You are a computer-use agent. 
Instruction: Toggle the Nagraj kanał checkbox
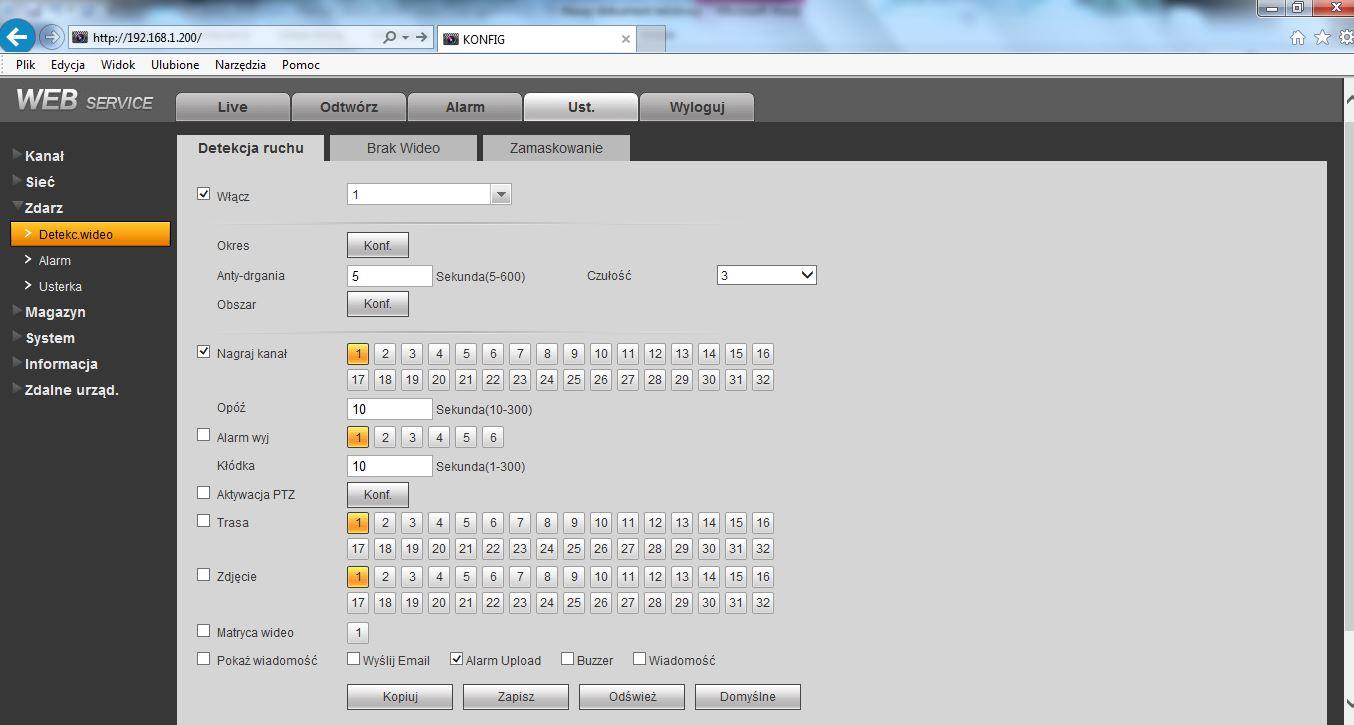[x=204, y=351]
